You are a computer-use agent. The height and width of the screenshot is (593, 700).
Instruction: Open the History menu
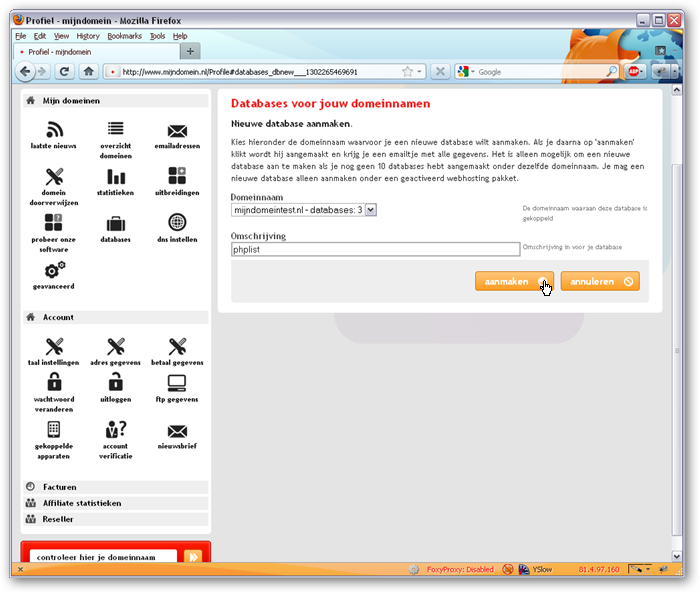(x=88, y=36)
